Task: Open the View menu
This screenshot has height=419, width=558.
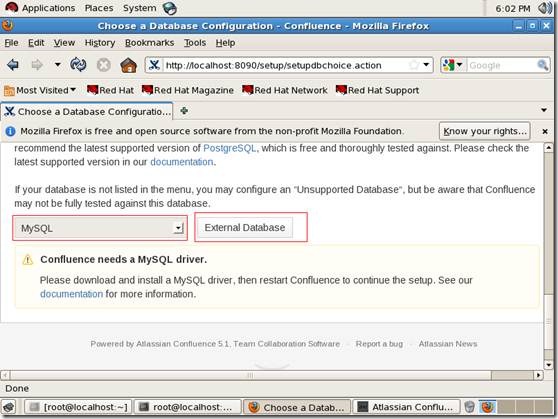Action: 64,43
